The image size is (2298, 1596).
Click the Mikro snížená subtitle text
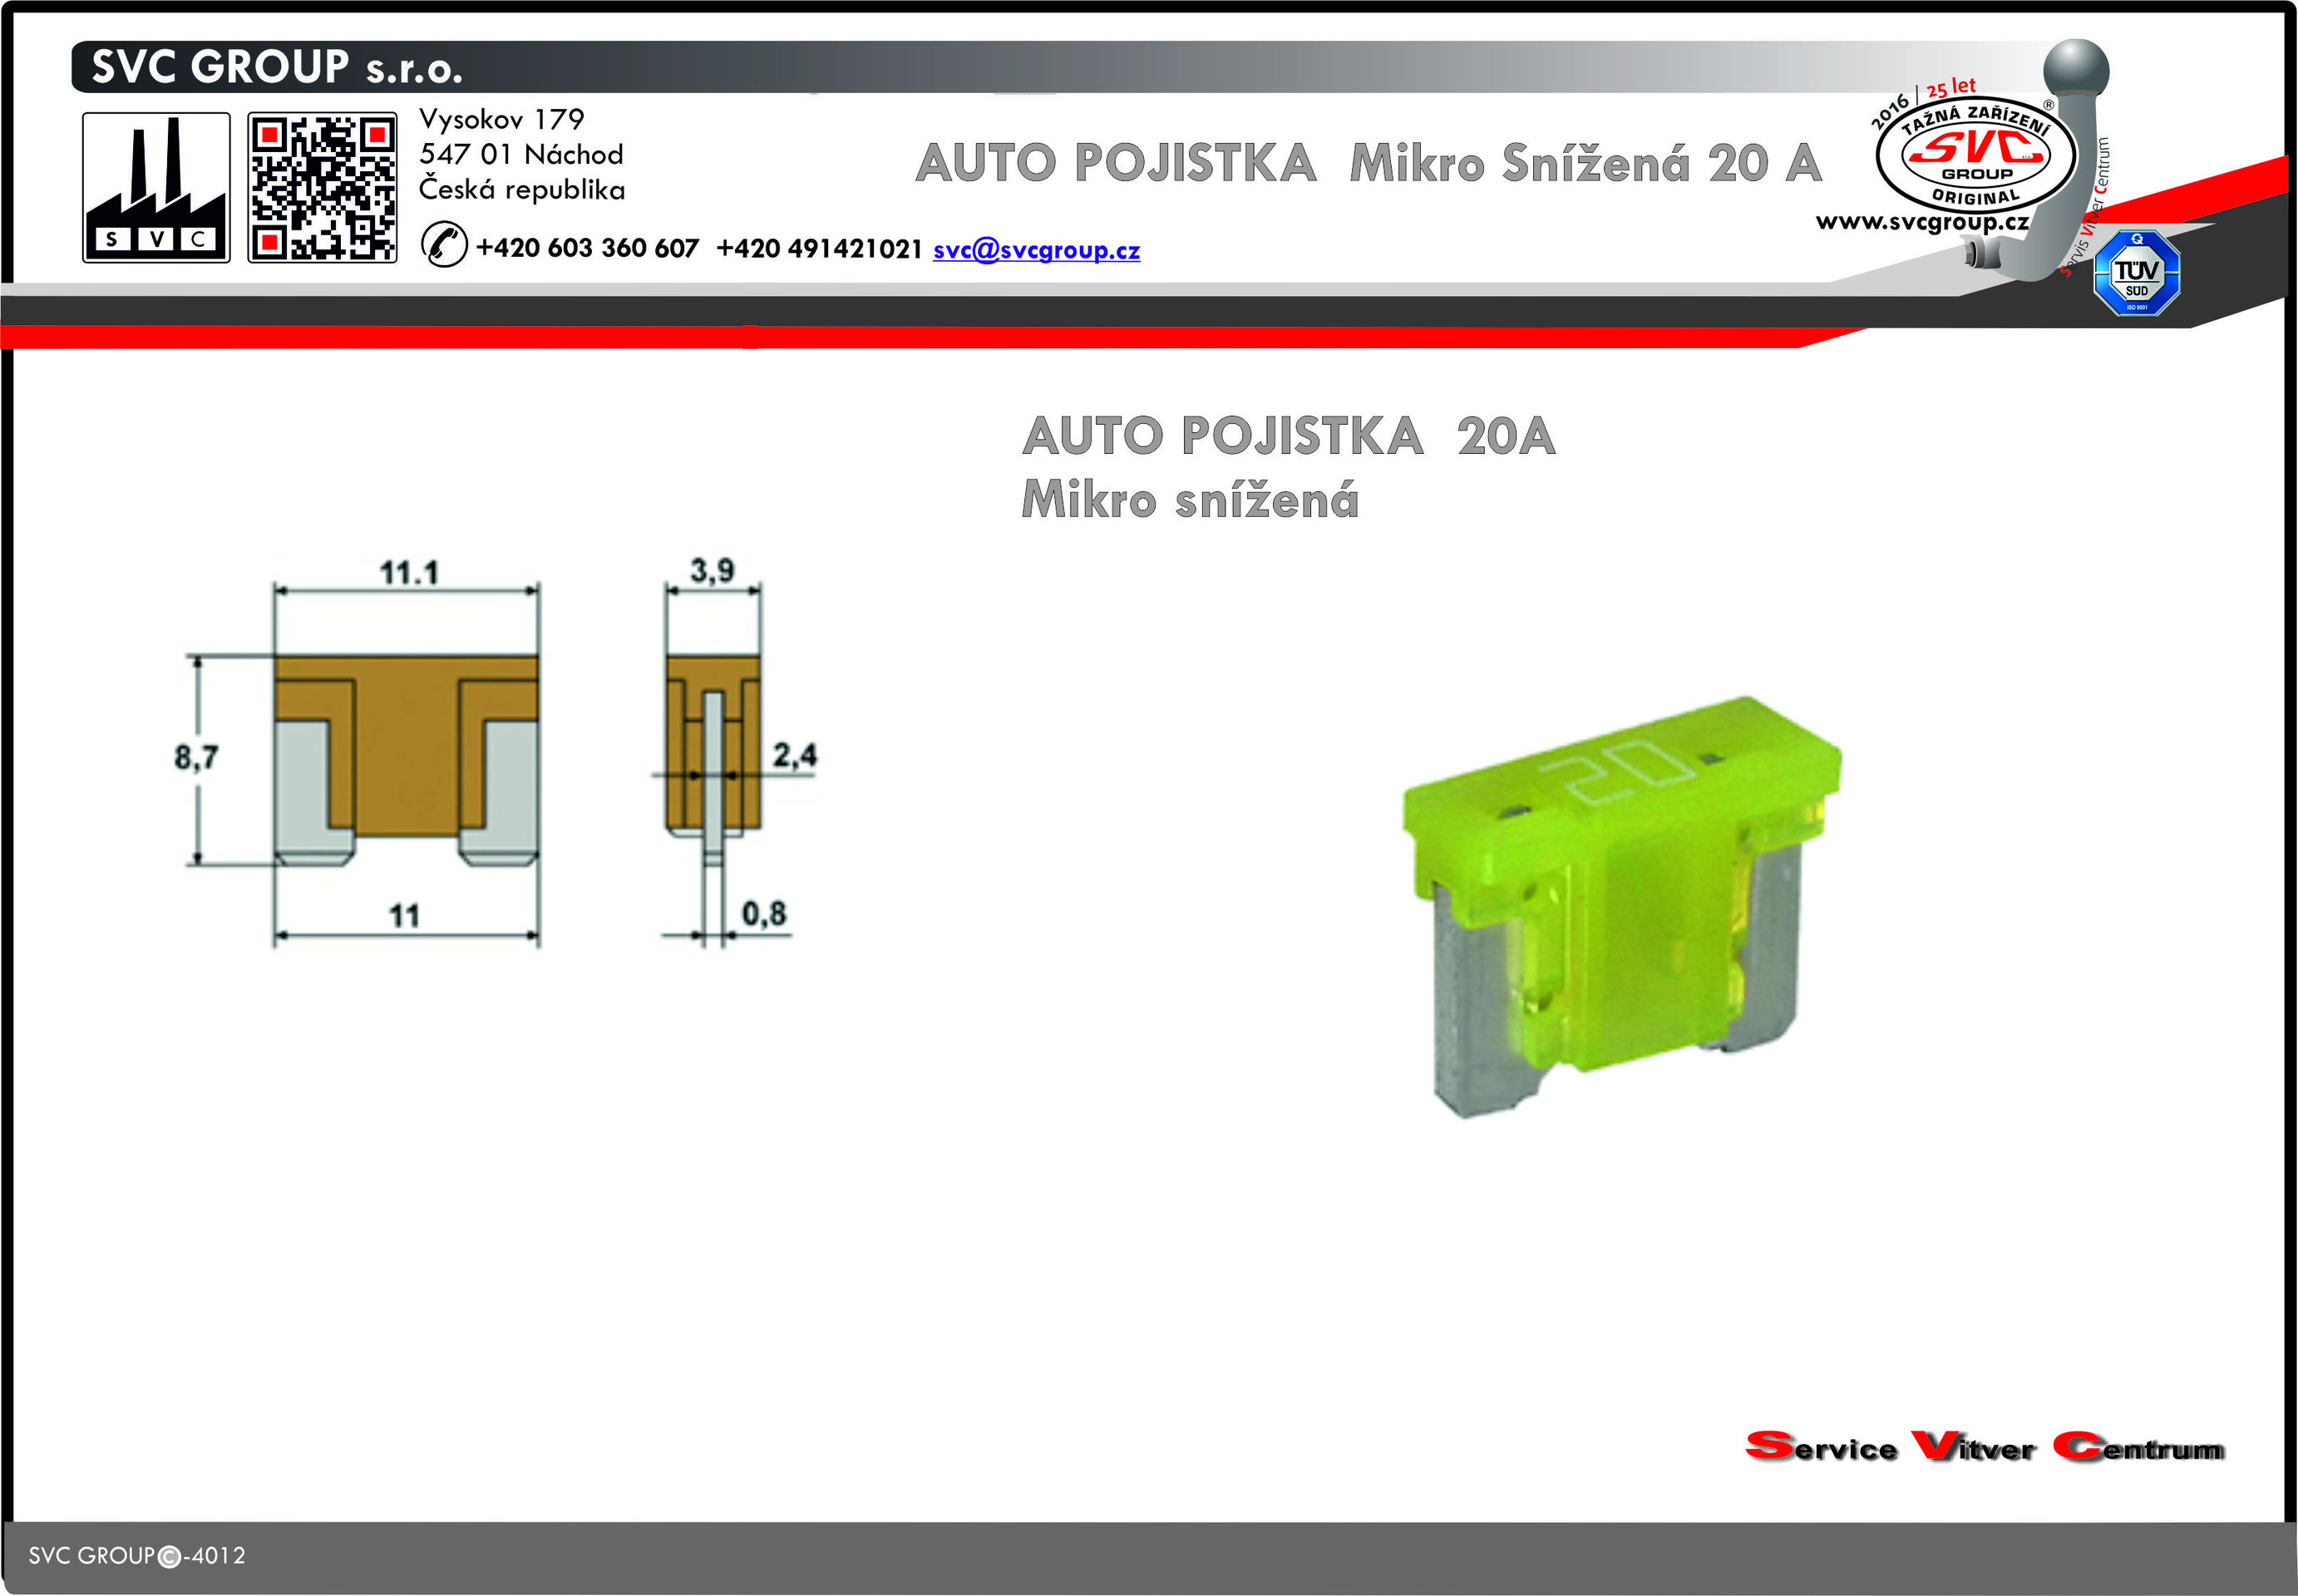(1190, 500)
